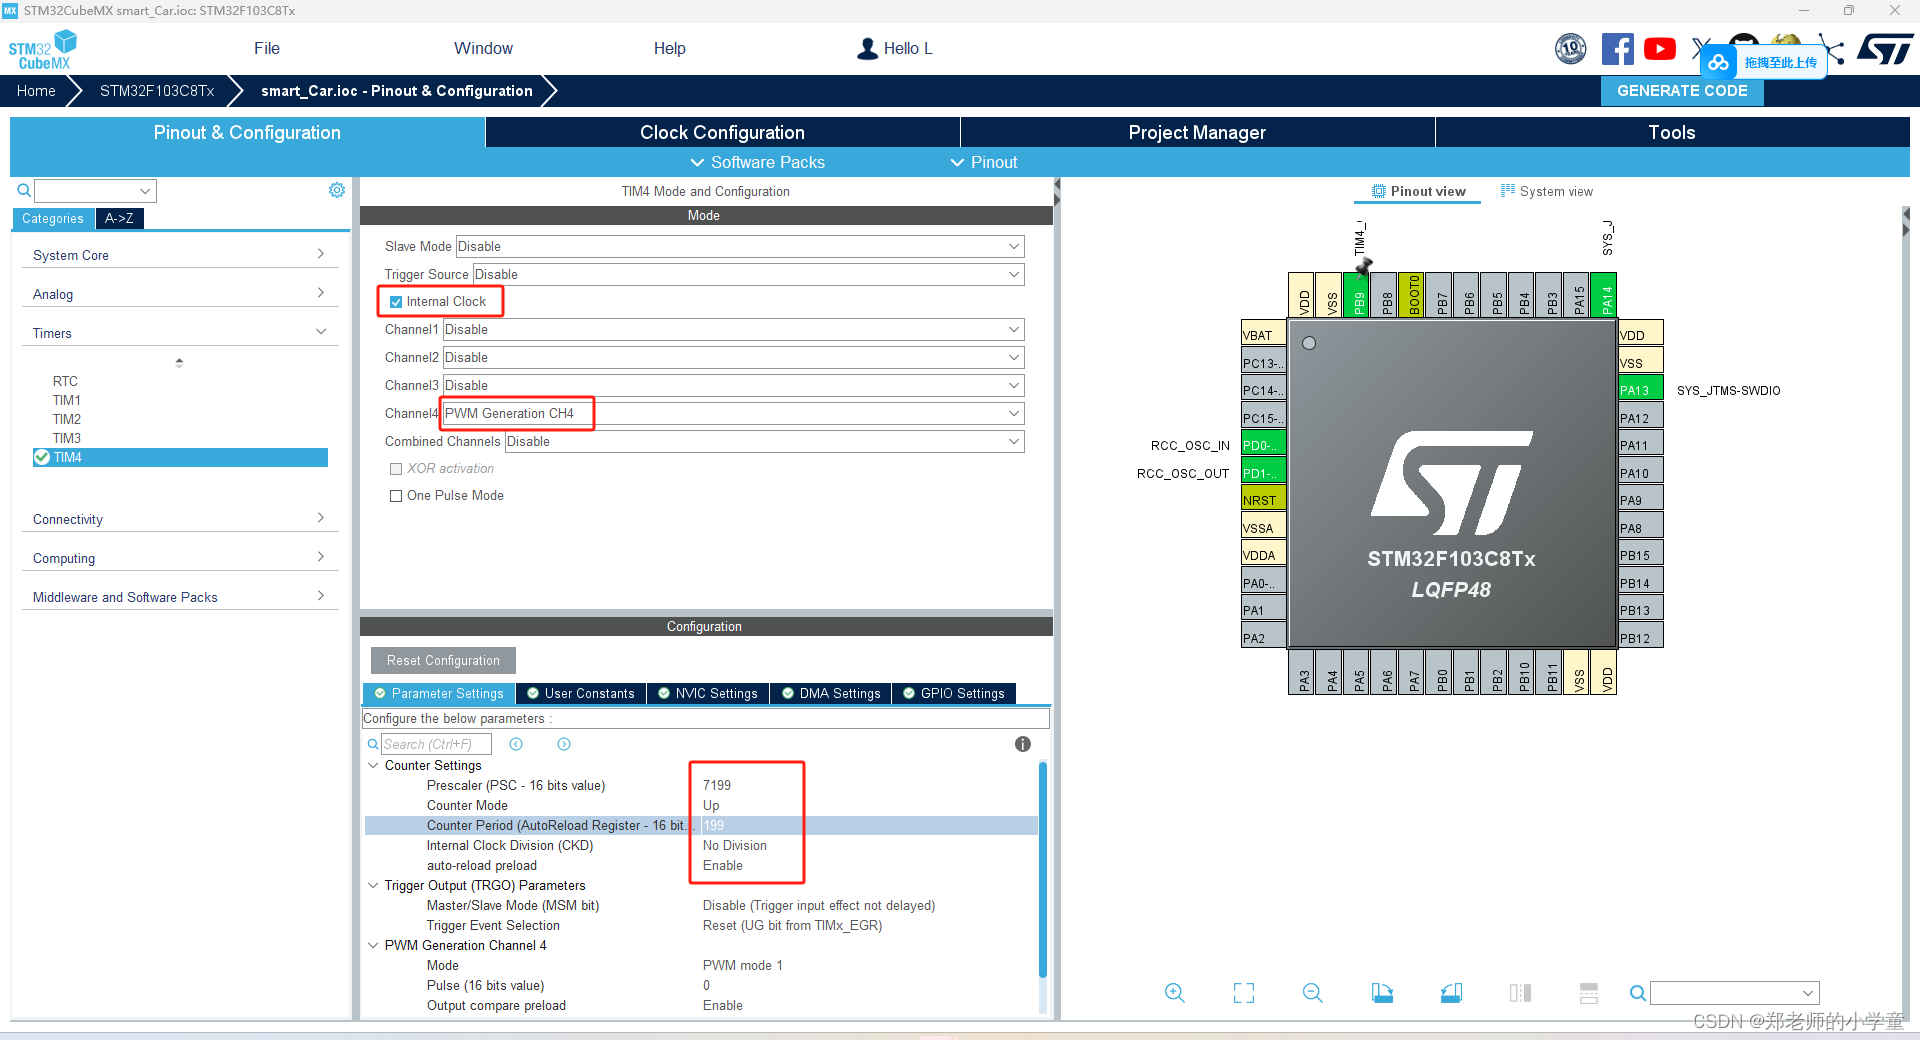This screenshot has height=1040, width=1920.
Task: Open the Combined Channels dropdown
Action: coord(765,441)
